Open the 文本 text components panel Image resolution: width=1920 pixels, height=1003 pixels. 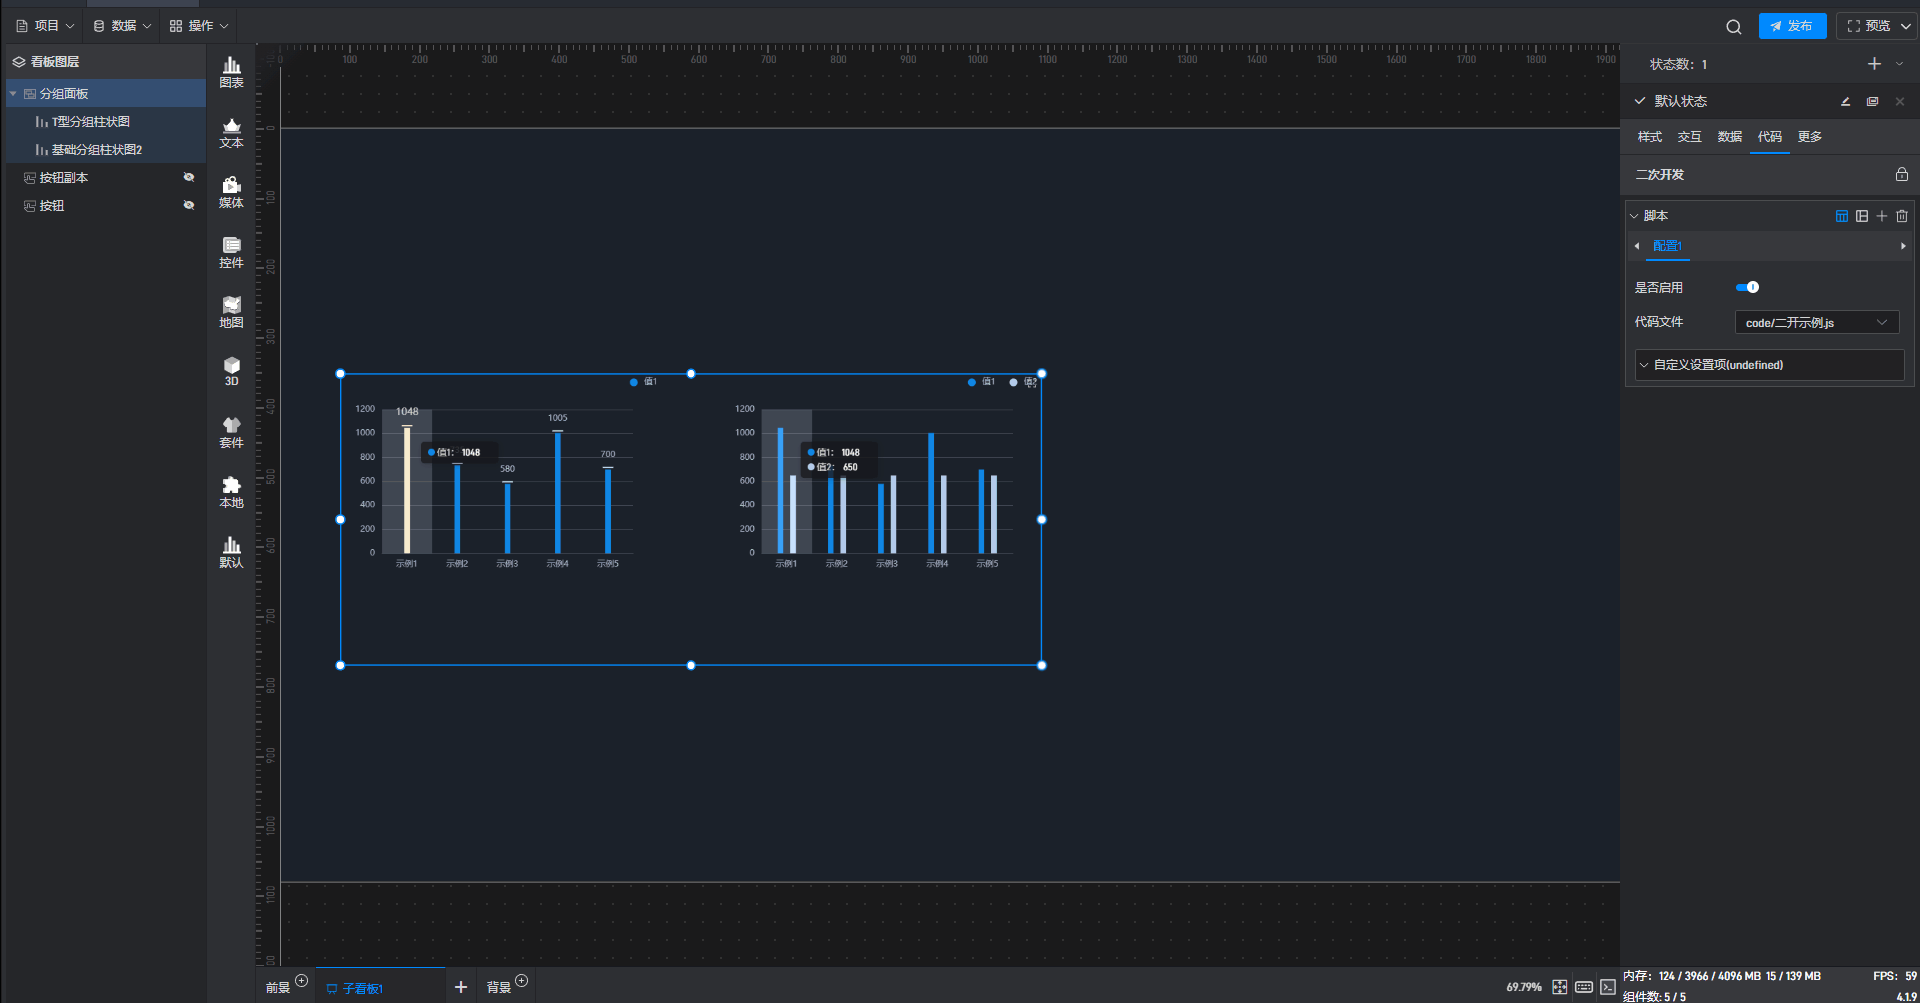pyautogui.click(x=231, y=132)
